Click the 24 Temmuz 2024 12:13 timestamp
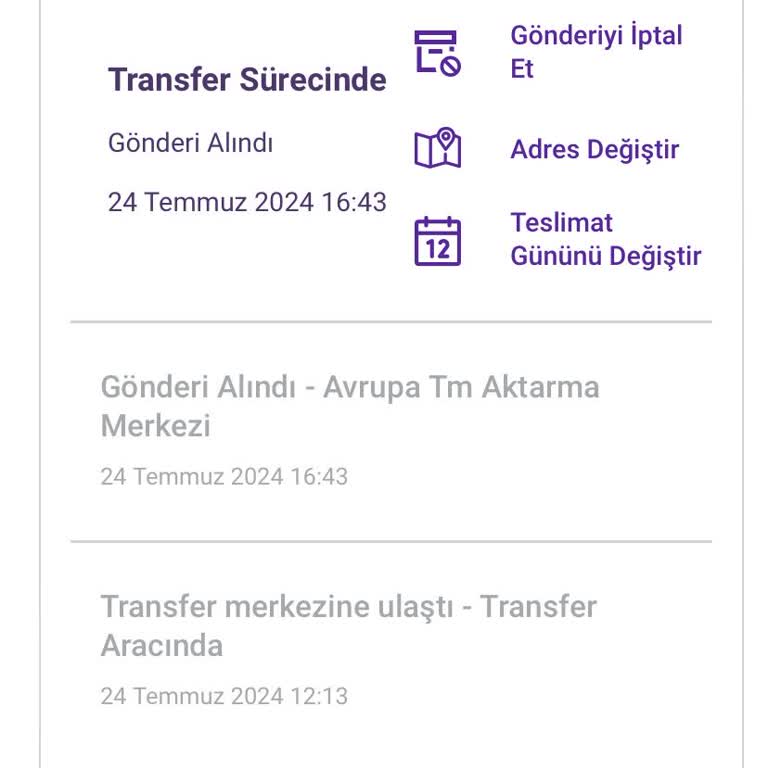This screenshot has width=768, height=768. pyautogui.click(x=224, y=697)
